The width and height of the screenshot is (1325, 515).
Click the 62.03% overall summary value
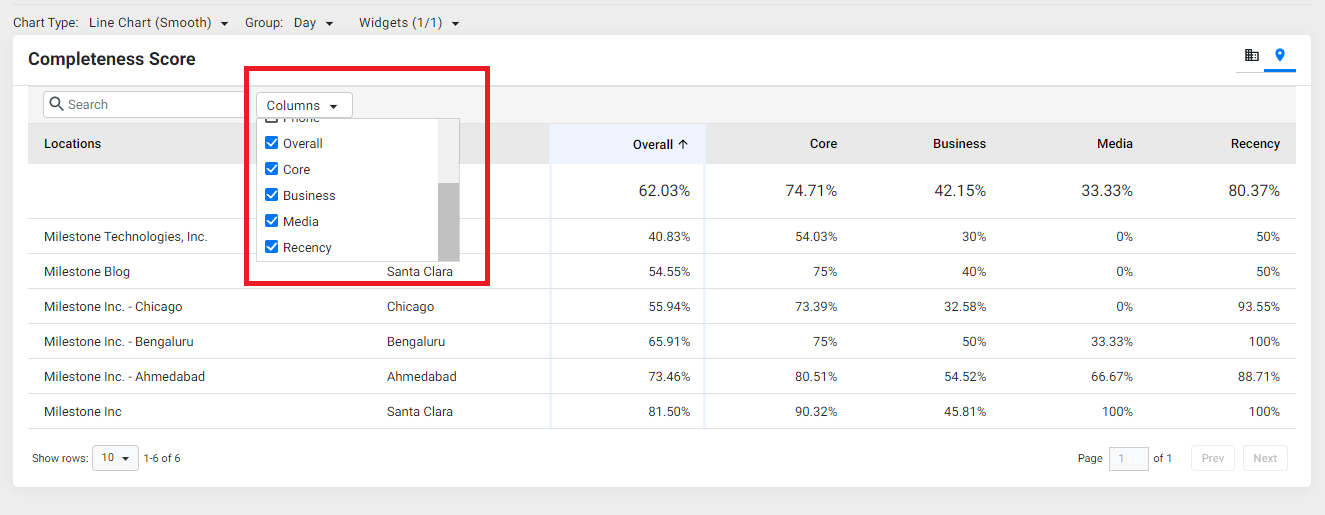664,191
